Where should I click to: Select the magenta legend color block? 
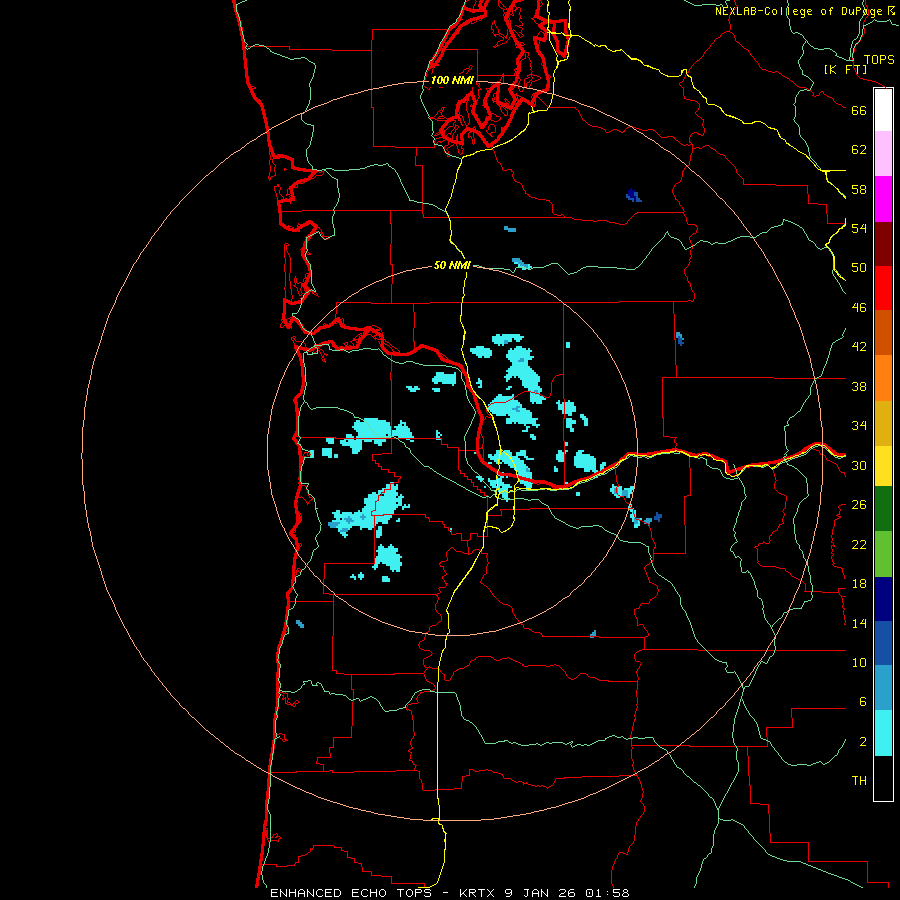pyautogui.click(x=883, y=199)
